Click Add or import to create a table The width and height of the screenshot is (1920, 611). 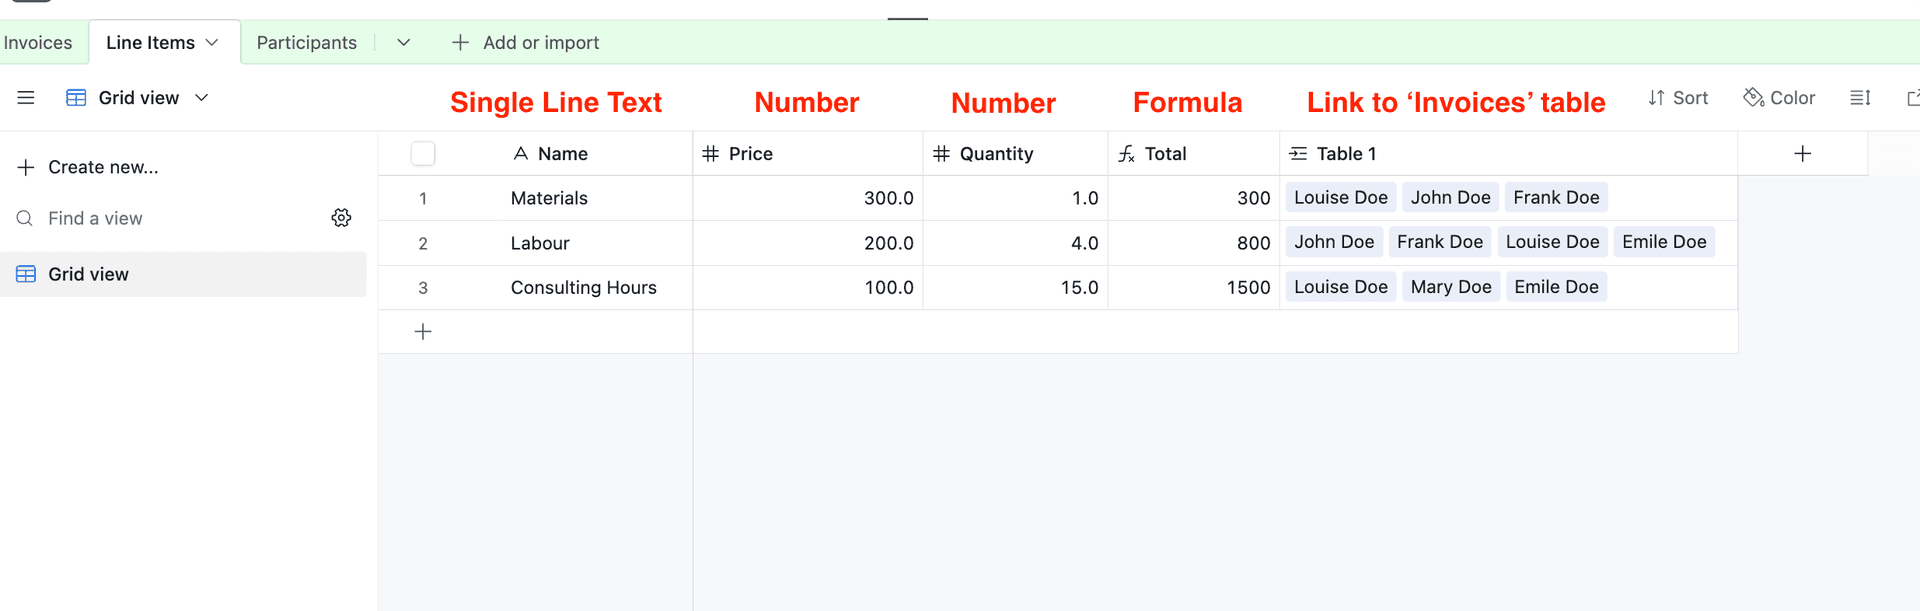525,42
